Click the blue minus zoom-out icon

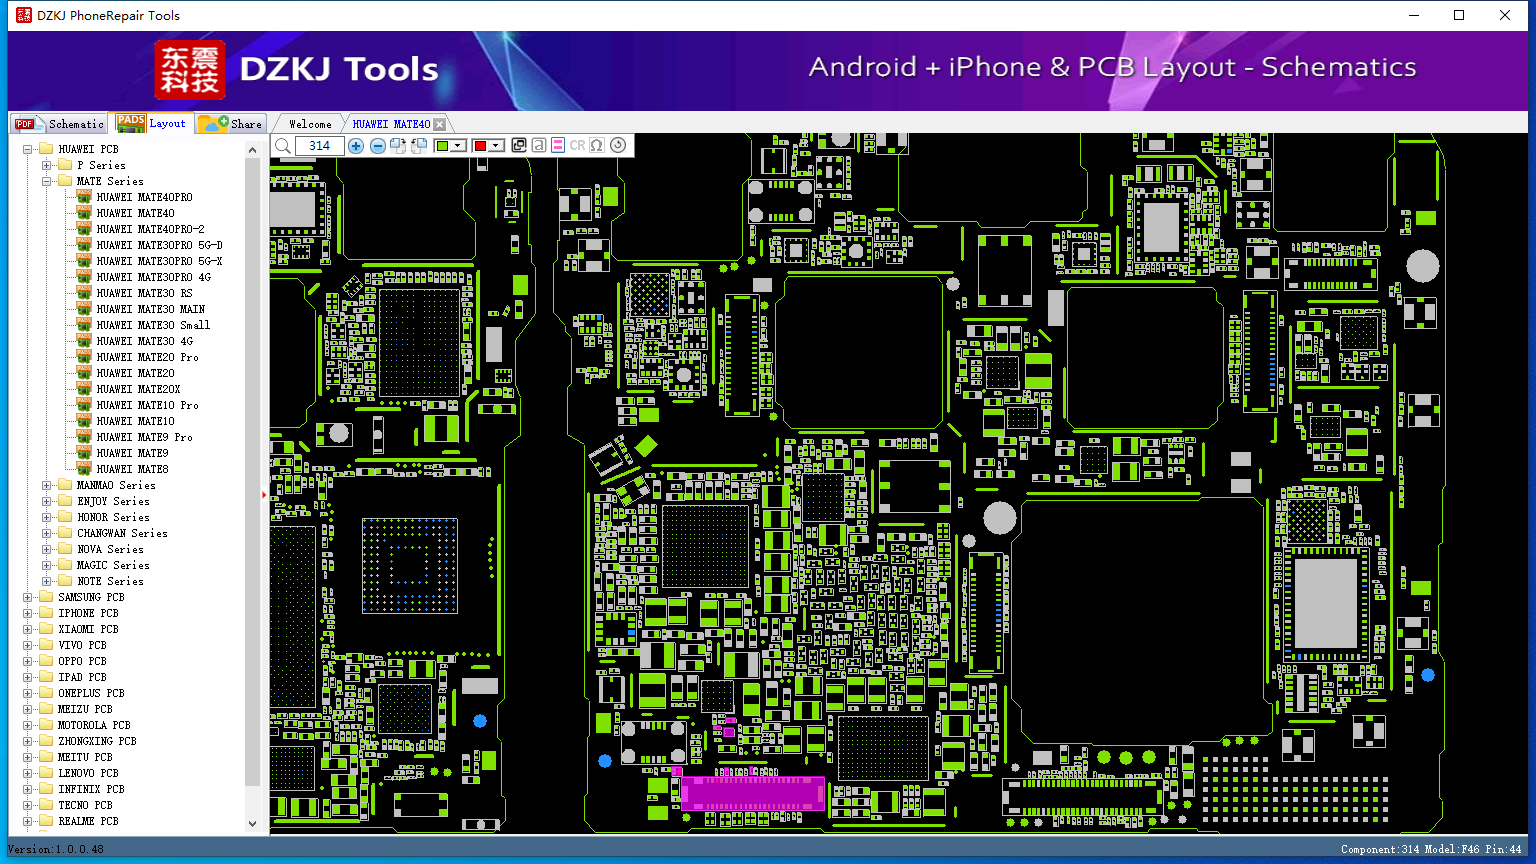tap(378, 146)
